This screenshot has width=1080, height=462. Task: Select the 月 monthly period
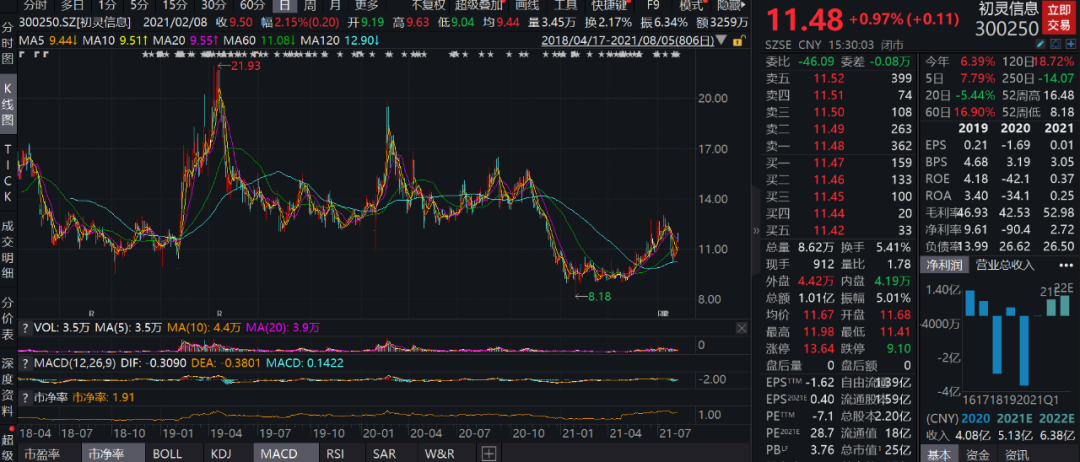(335, 6)
